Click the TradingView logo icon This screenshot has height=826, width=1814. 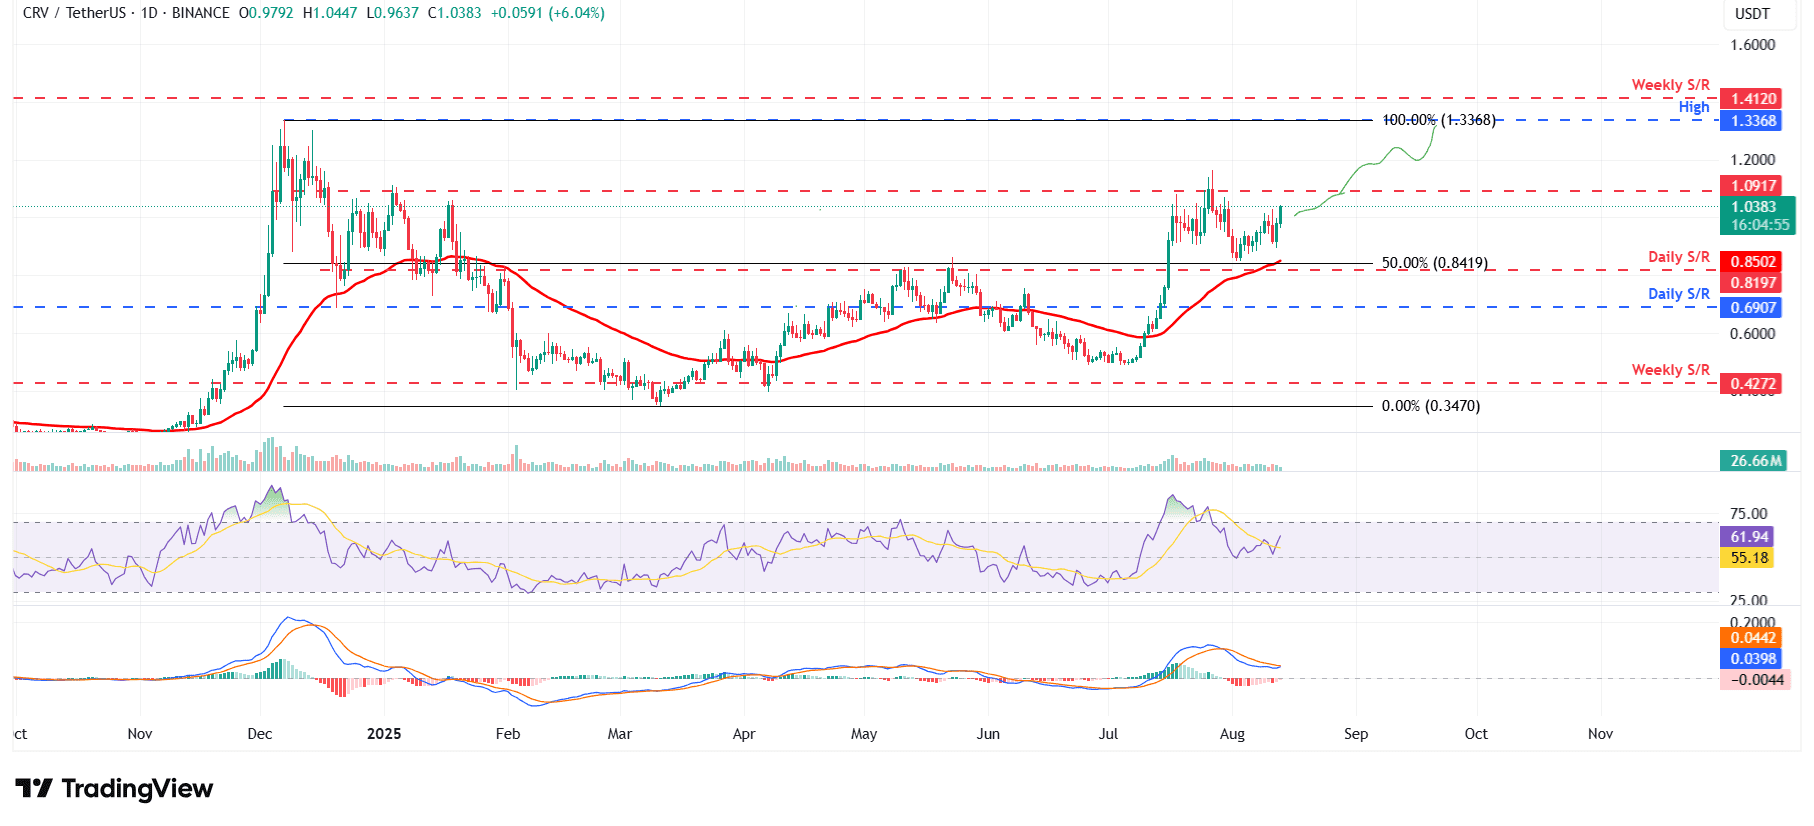[34, 789]
